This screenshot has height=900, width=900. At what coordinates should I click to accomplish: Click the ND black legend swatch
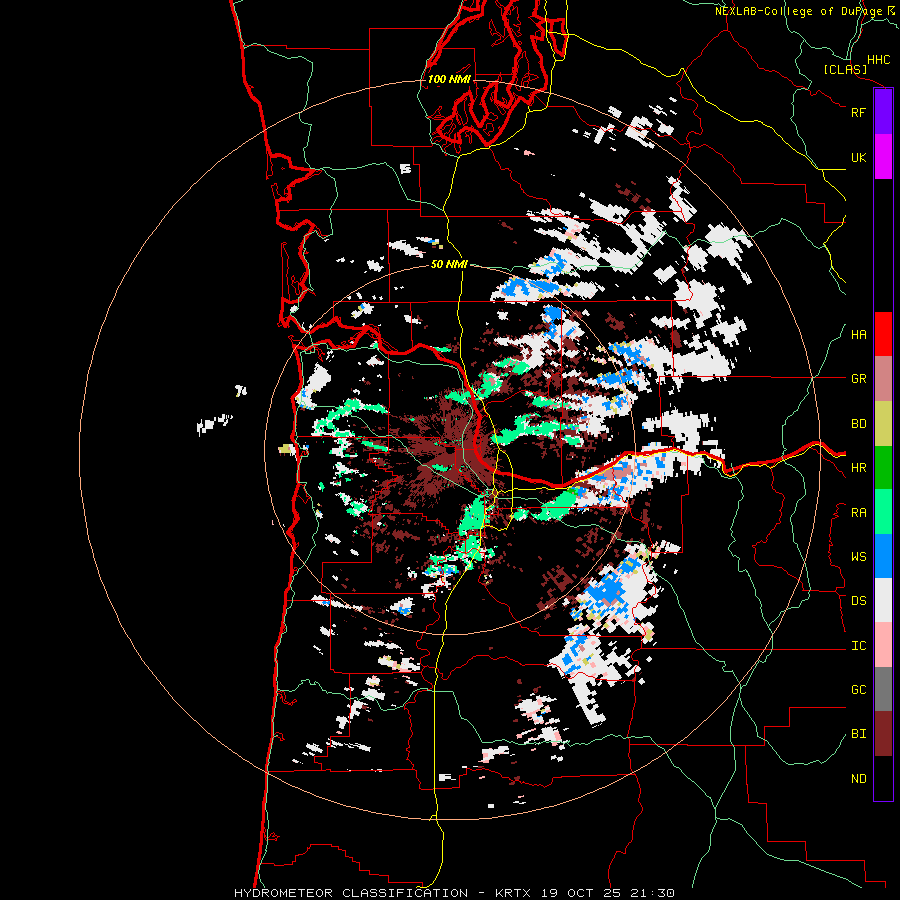coord(883,778)
